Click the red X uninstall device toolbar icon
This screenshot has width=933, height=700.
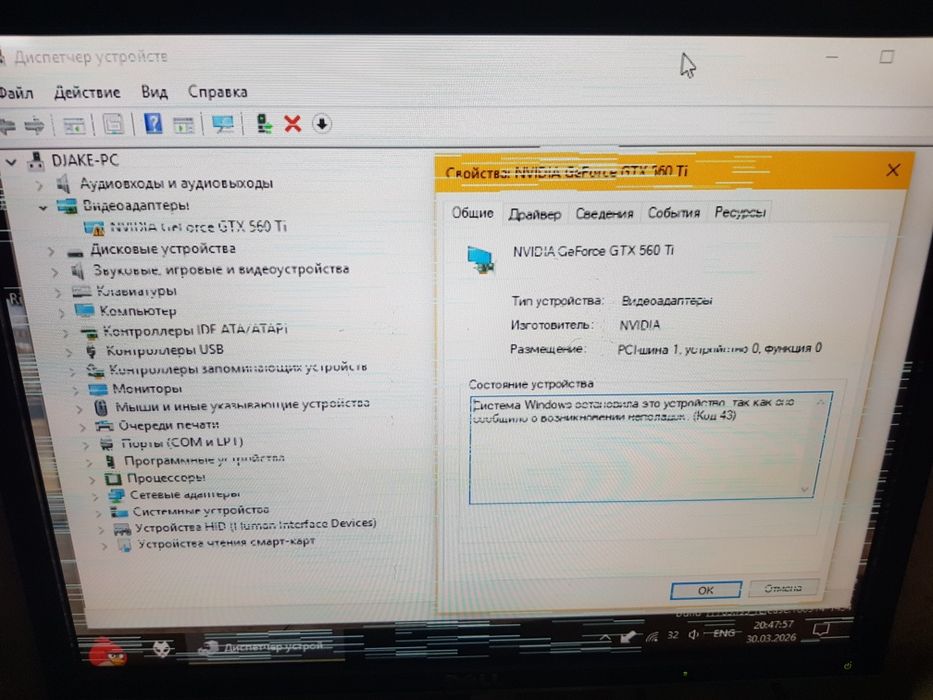point(293,124)
